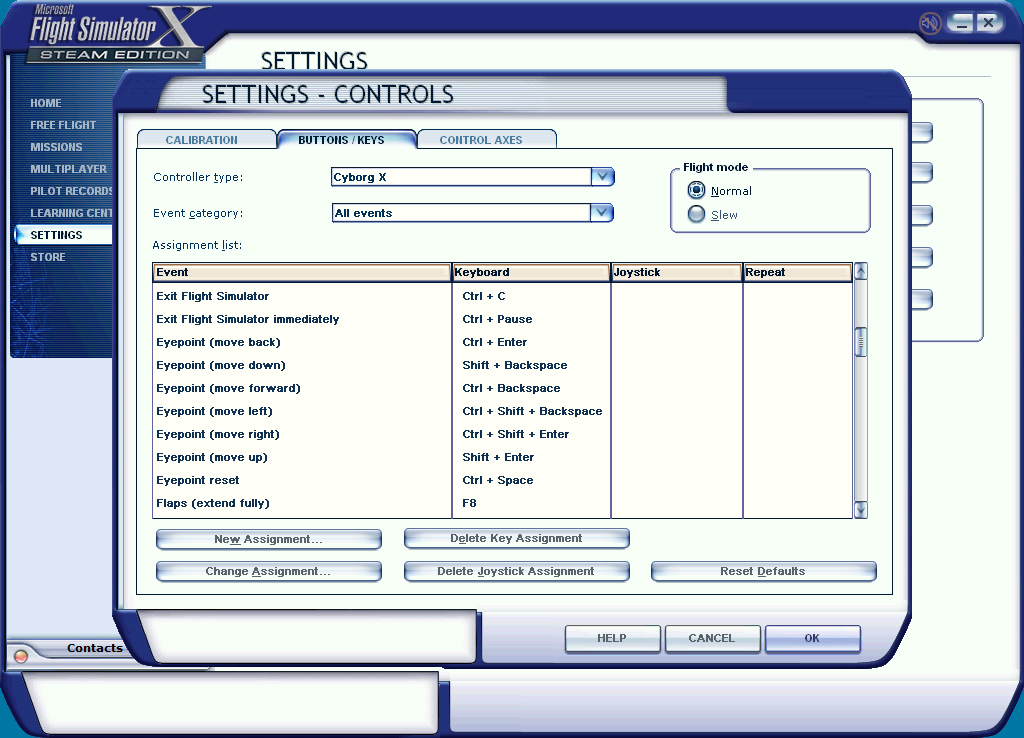Open the Contacts panel label
1024x738 pixels.
click(95, 648)
